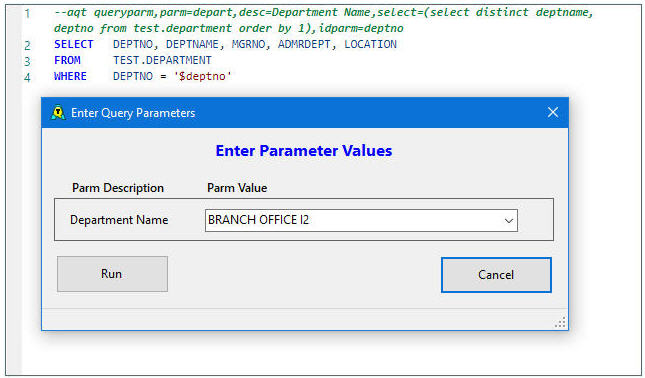Click line number 4 in the gutter
The image size is (645, 378).
[x=27, y=77]
